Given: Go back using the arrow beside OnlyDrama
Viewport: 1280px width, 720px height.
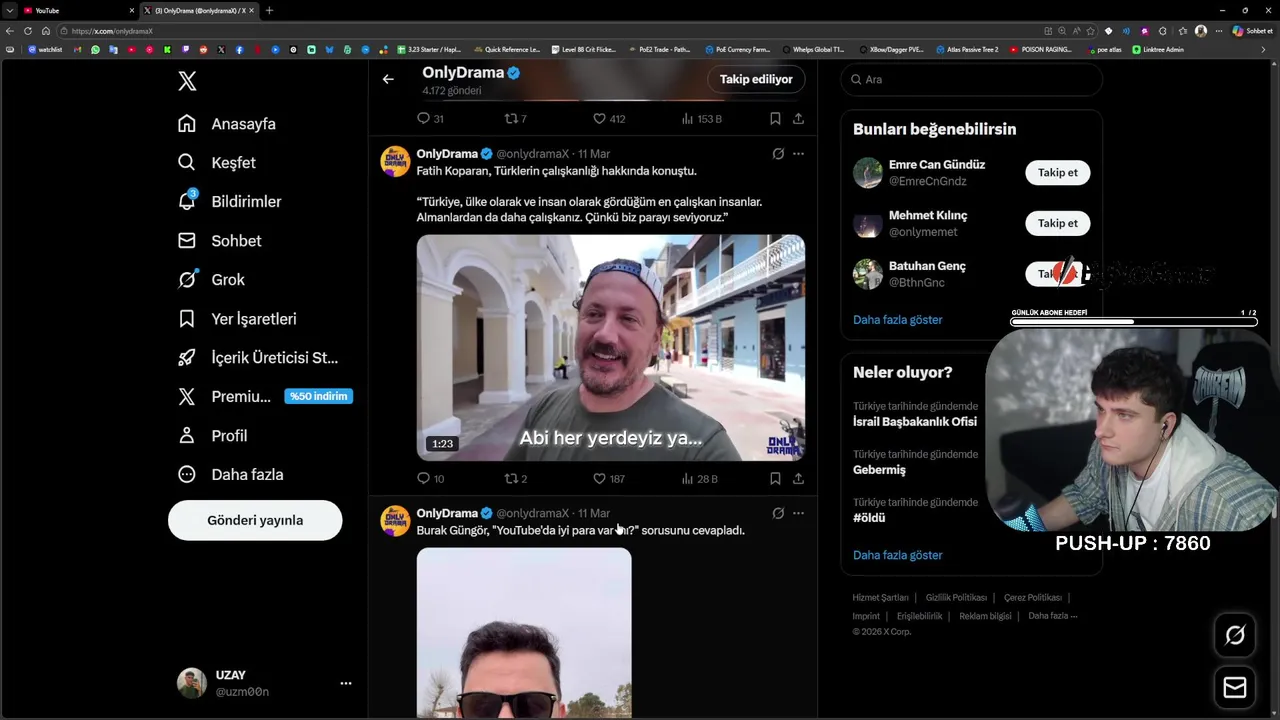Looking at the screenshot, I should click(388, 79).
